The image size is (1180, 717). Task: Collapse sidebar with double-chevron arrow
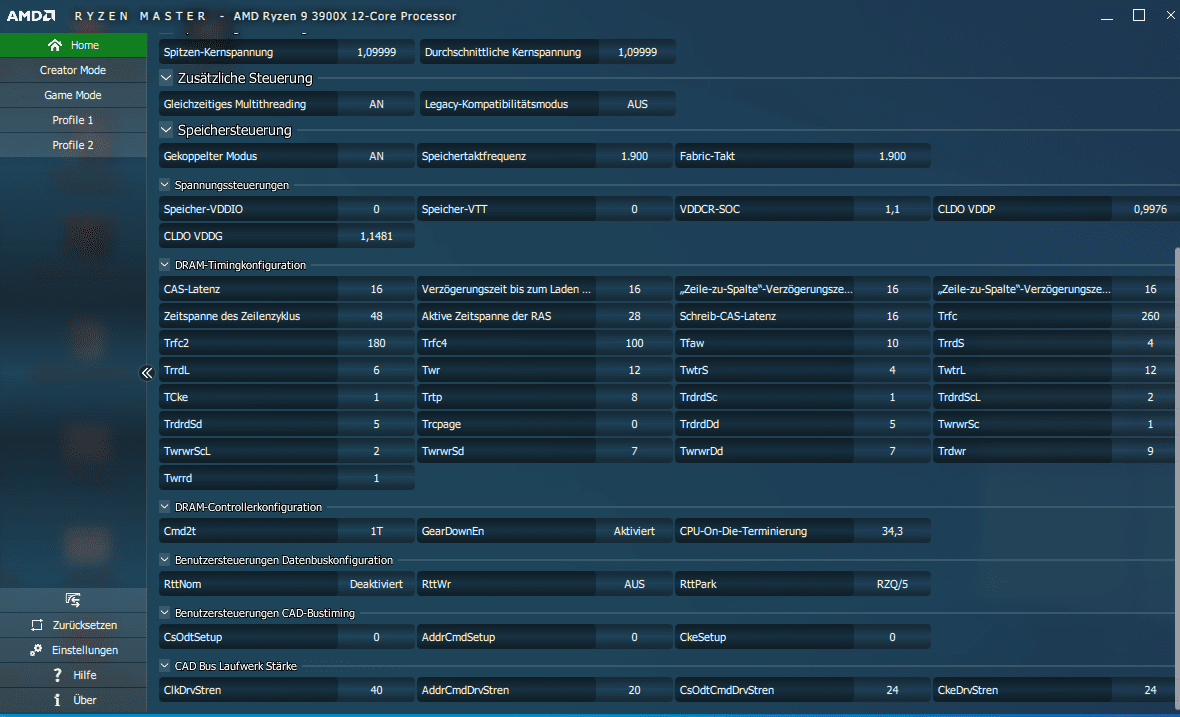[x=147, y=372]
